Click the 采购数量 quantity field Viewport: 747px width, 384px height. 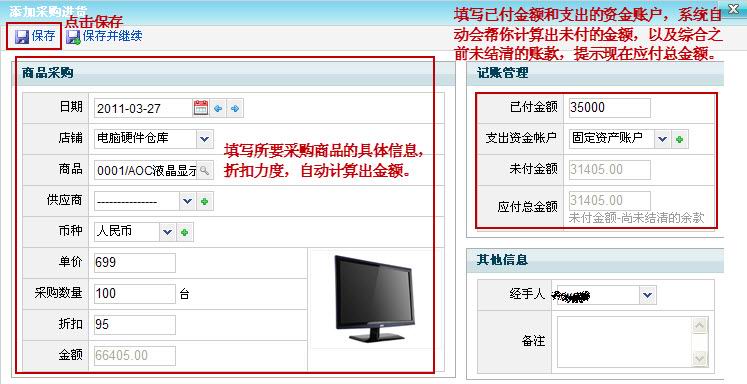tap(135, 293)
